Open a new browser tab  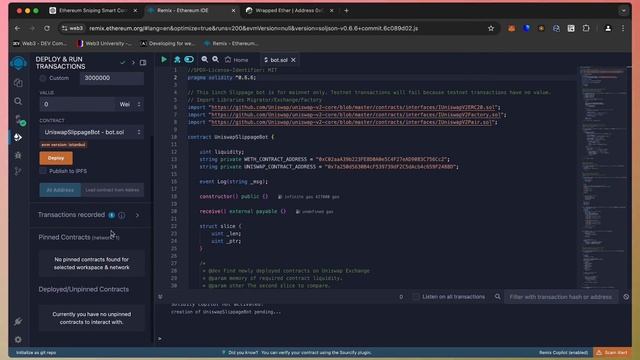click(x=346, y=11)
